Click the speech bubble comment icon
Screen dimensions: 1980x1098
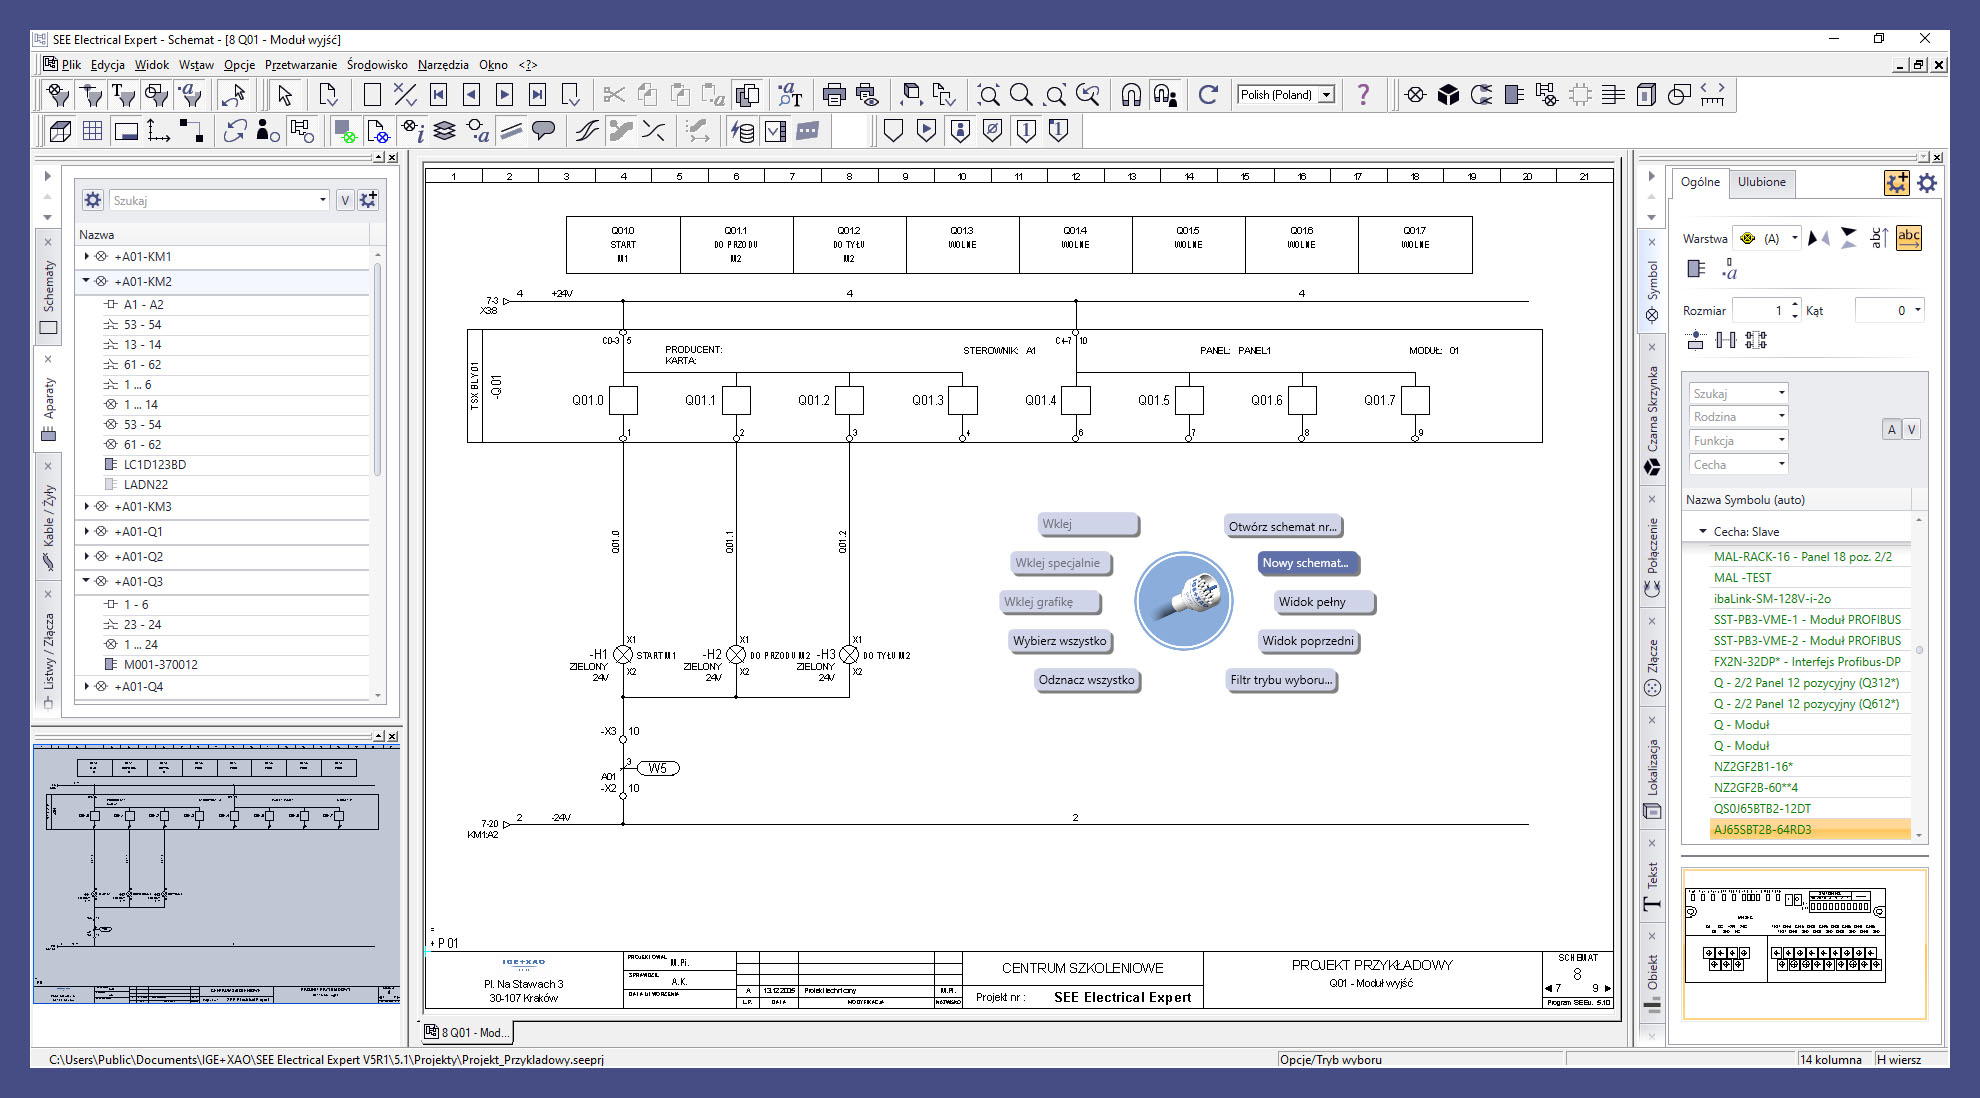coord(544,131)
